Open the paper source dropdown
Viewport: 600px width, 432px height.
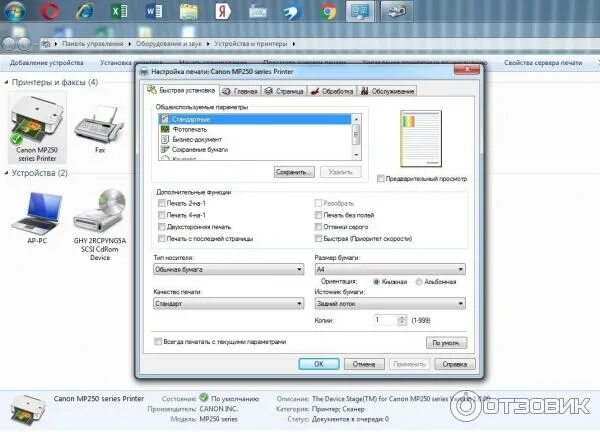(x=390, y=303)
